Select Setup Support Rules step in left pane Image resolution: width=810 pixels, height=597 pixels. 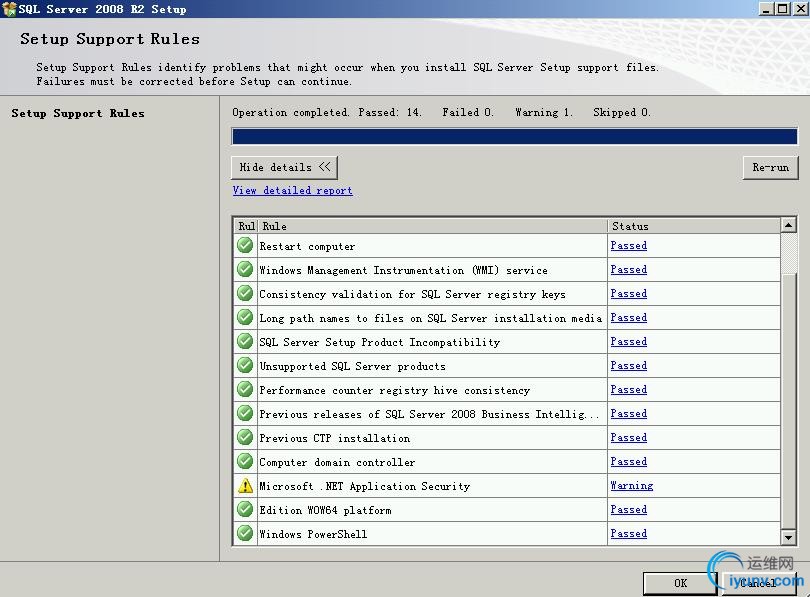[x=78, y=113]
